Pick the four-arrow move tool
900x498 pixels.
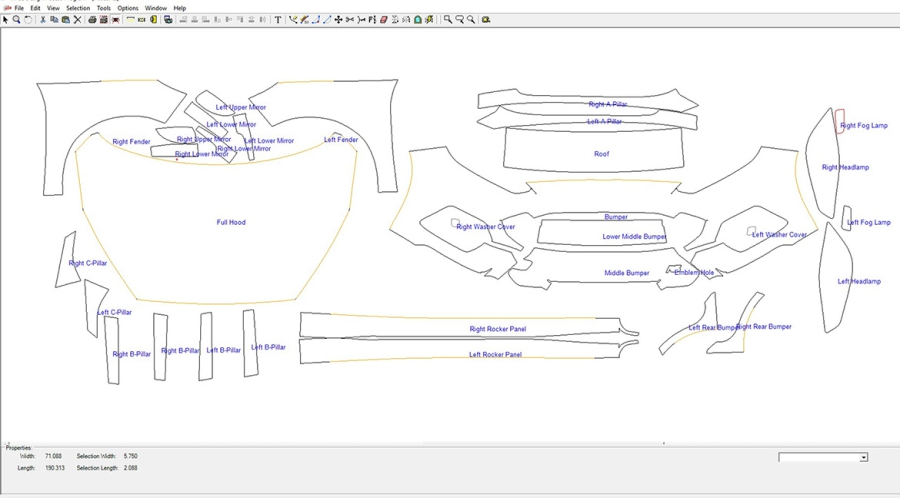[338, 20]
